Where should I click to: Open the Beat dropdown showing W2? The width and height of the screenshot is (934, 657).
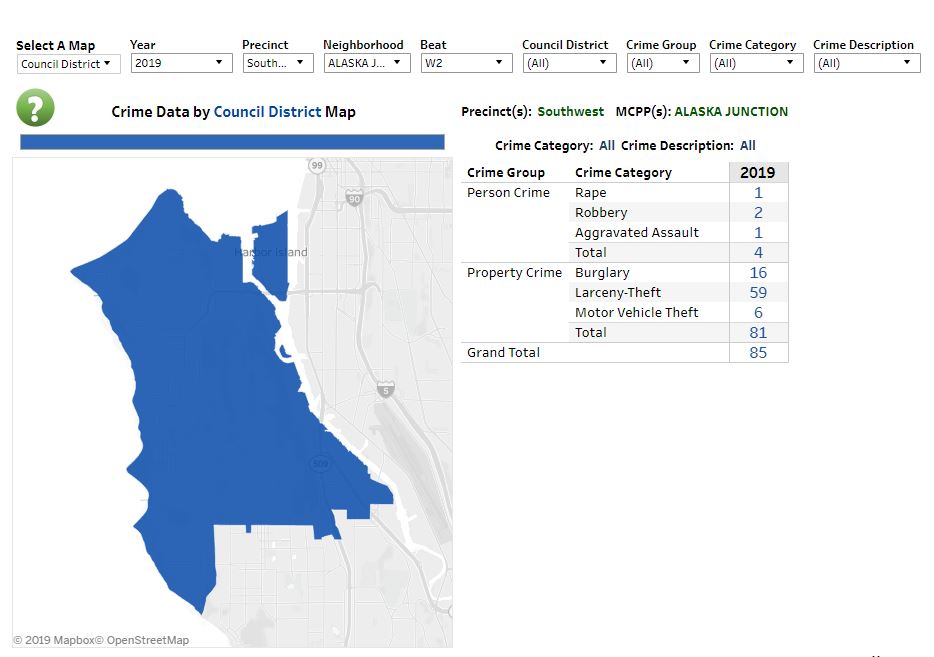point(466,63)
